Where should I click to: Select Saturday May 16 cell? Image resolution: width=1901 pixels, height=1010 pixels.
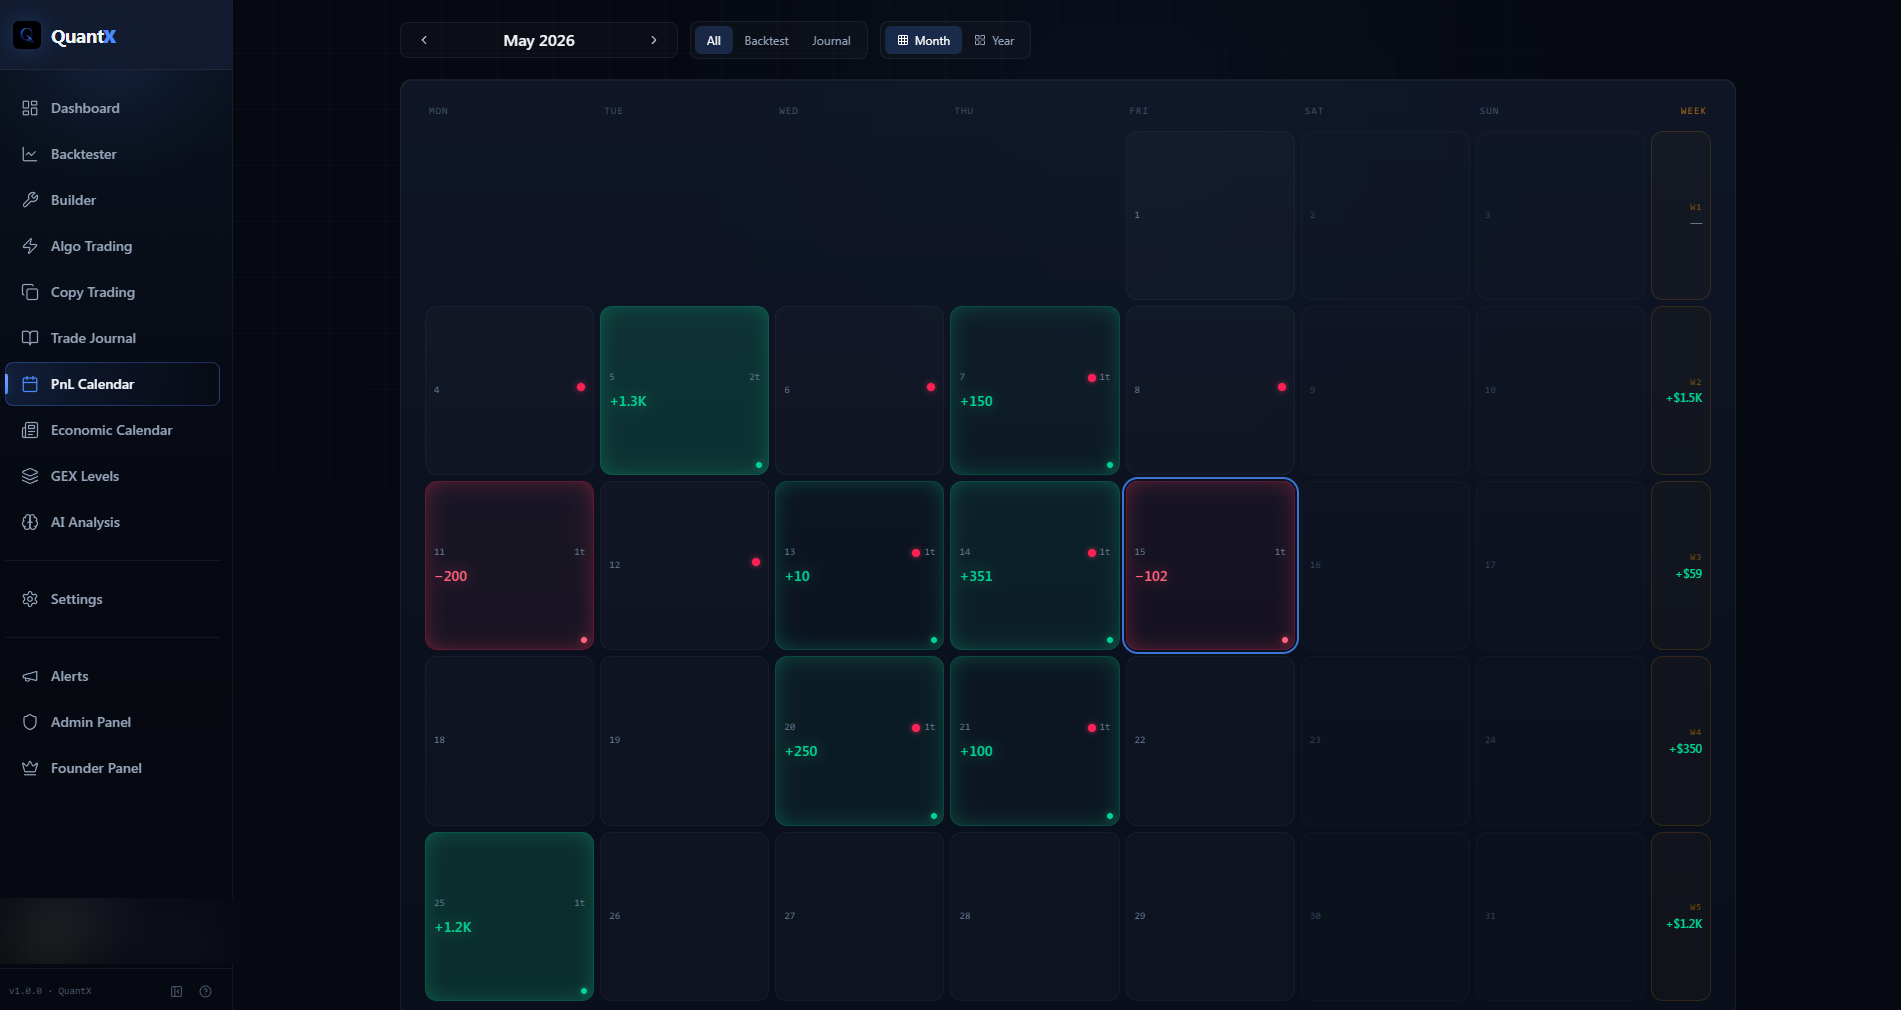point(1385,565)
